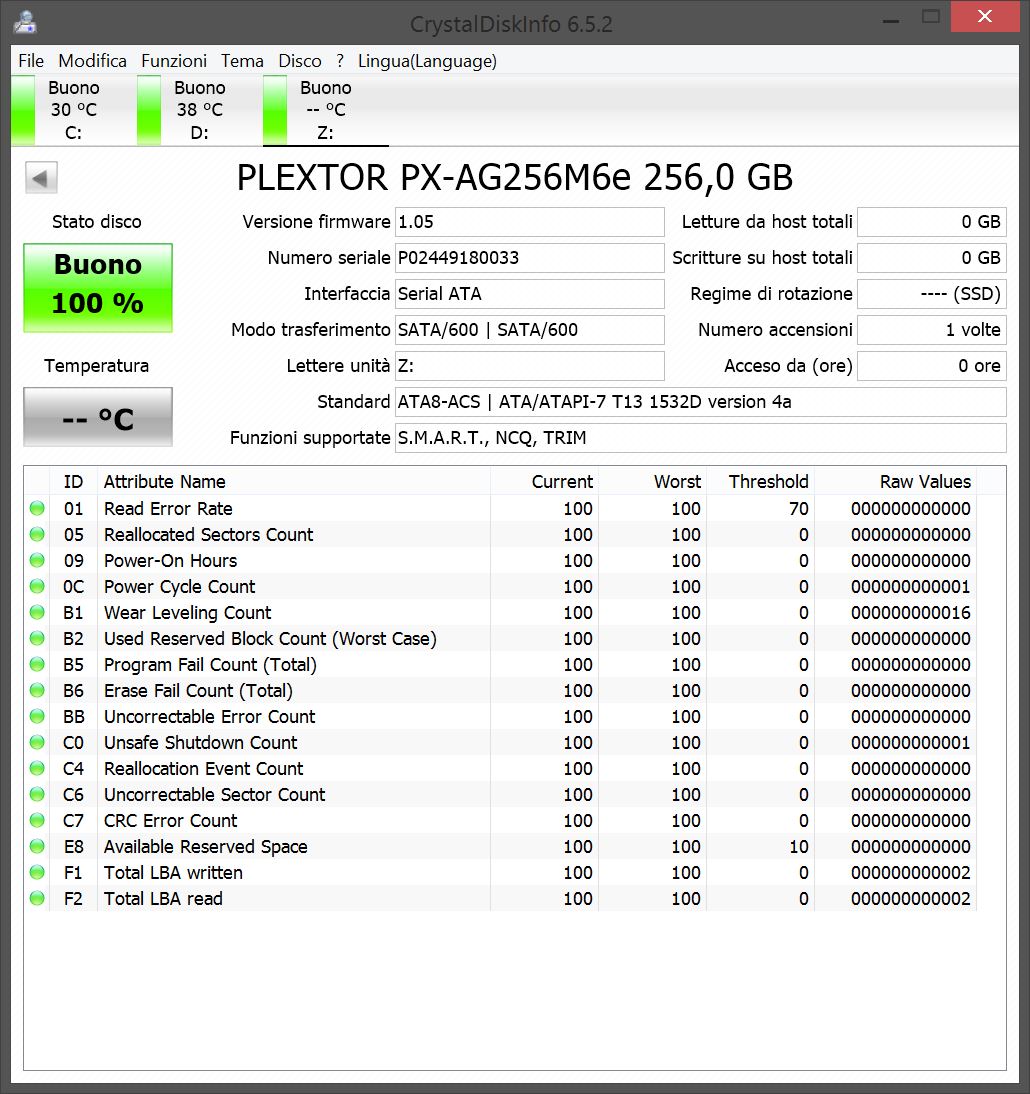Image resolution: width=1030 pixels, height=1094 pixels.
Task: Click the Standard ATA8-ACS field
Action: [x=701, y=402]
